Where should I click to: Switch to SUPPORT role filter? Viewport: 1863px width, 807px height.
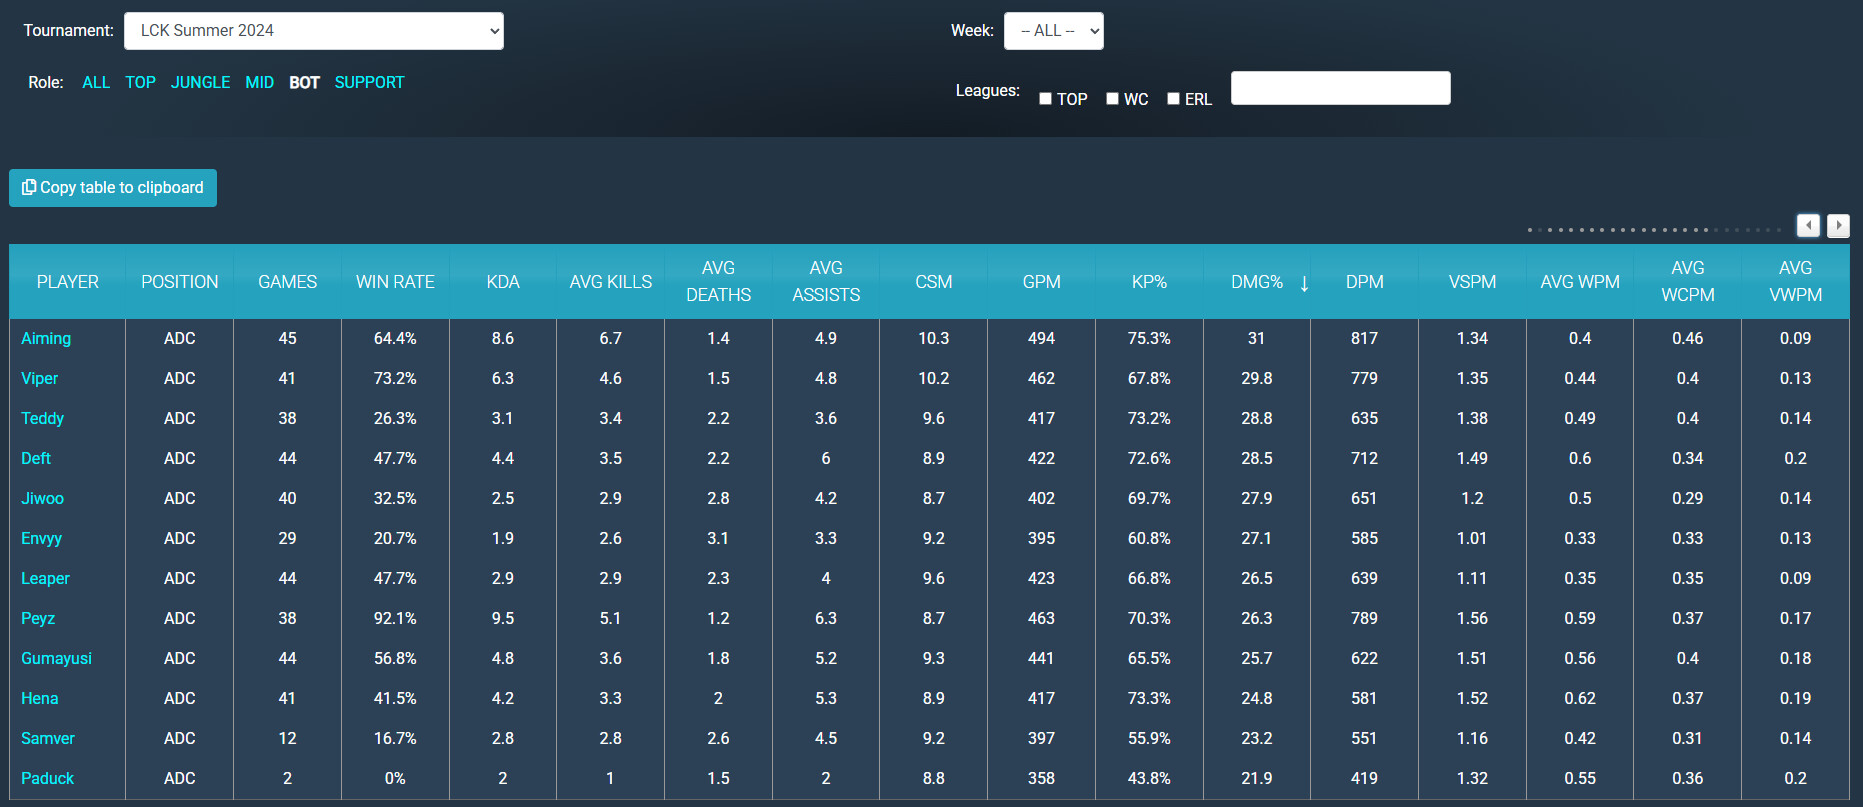click(x=369, y=83)
